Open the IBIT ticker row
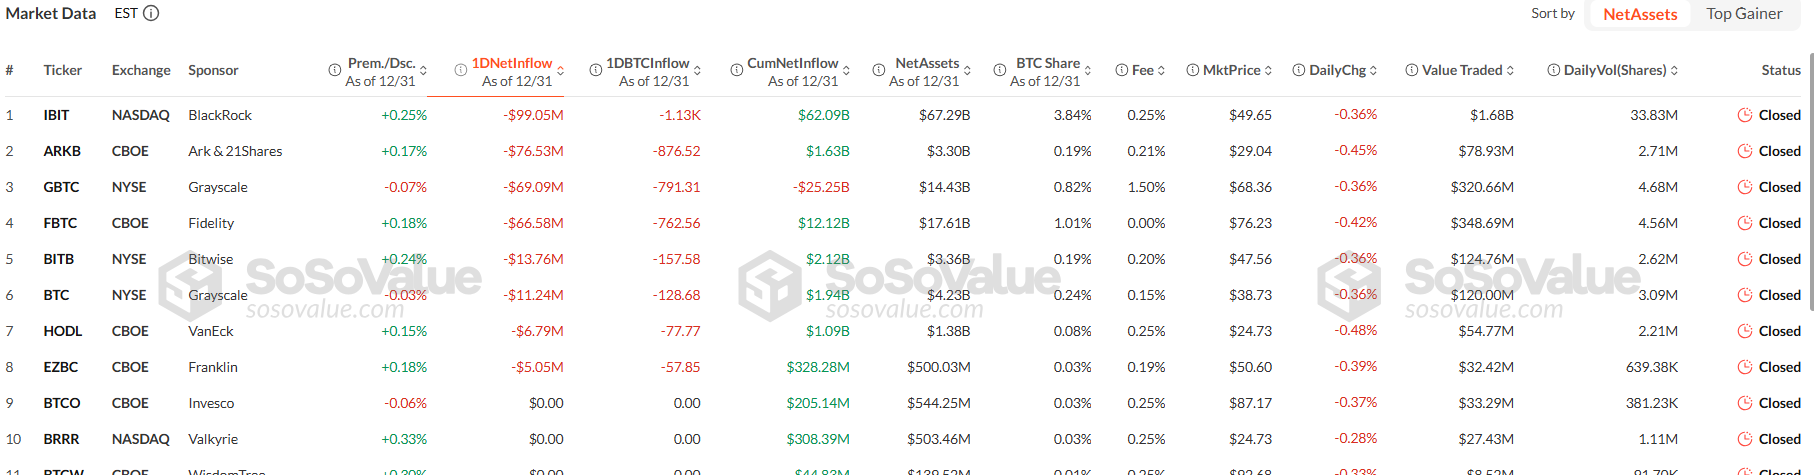The width and height of the screenshot is (1814, 475). (x=56, y=115)
